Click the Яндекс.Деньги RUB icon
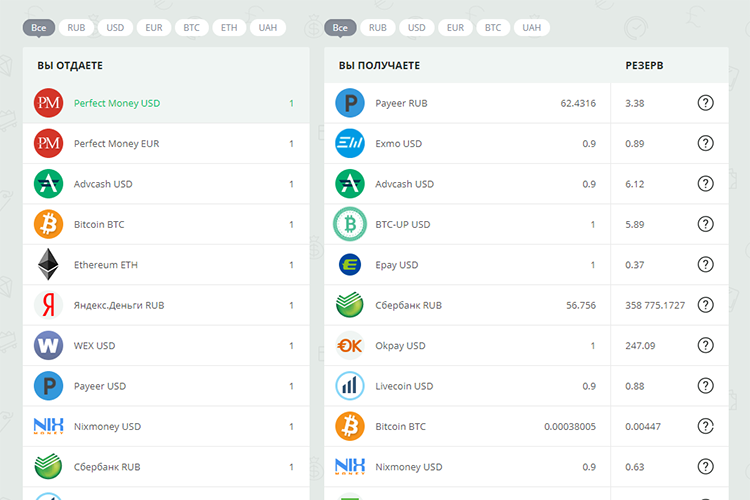 (48, 305)
